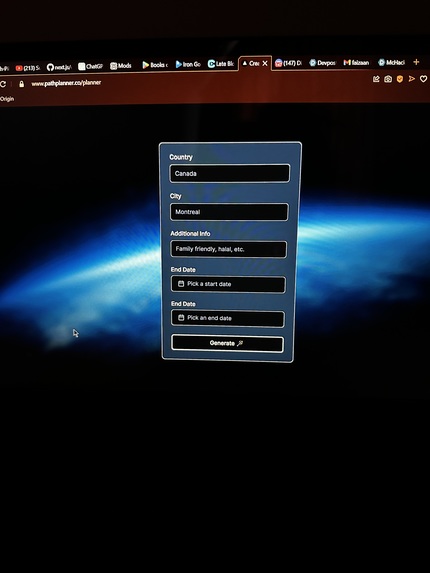430x573 pixels.
Task: Bookmark page with the heart icon
Action: pos(423,79)
